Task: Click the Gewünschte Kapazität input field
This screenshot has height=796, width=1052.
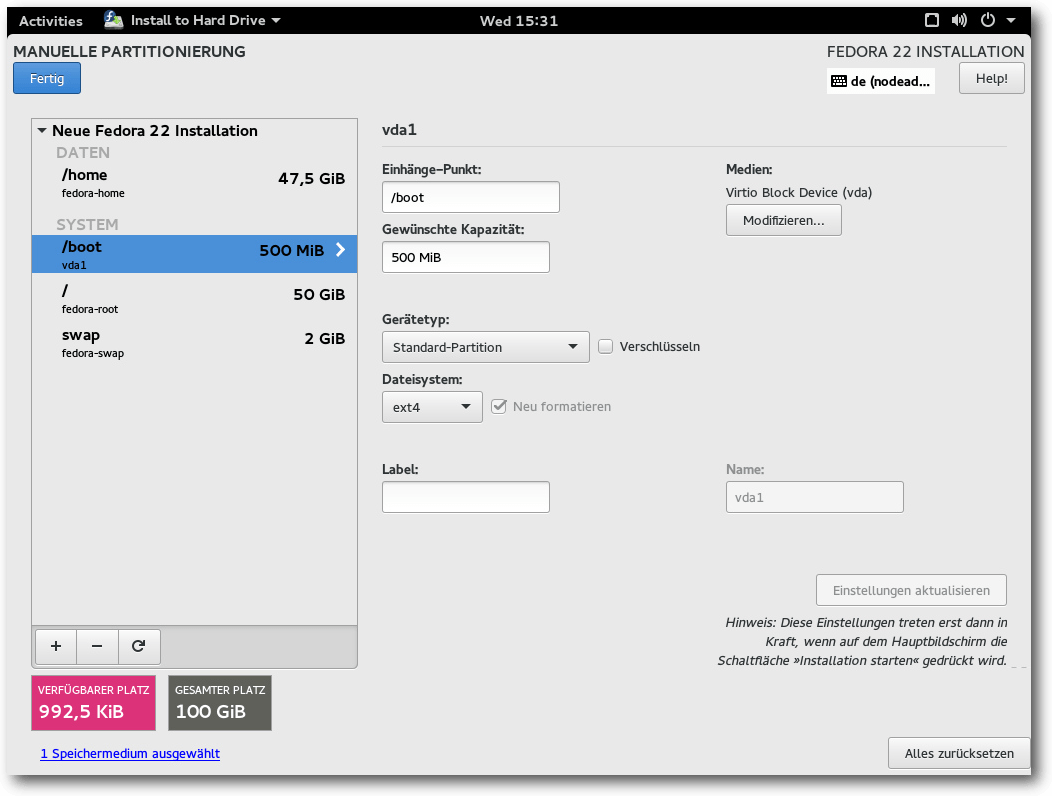Action: click(466, 257)
